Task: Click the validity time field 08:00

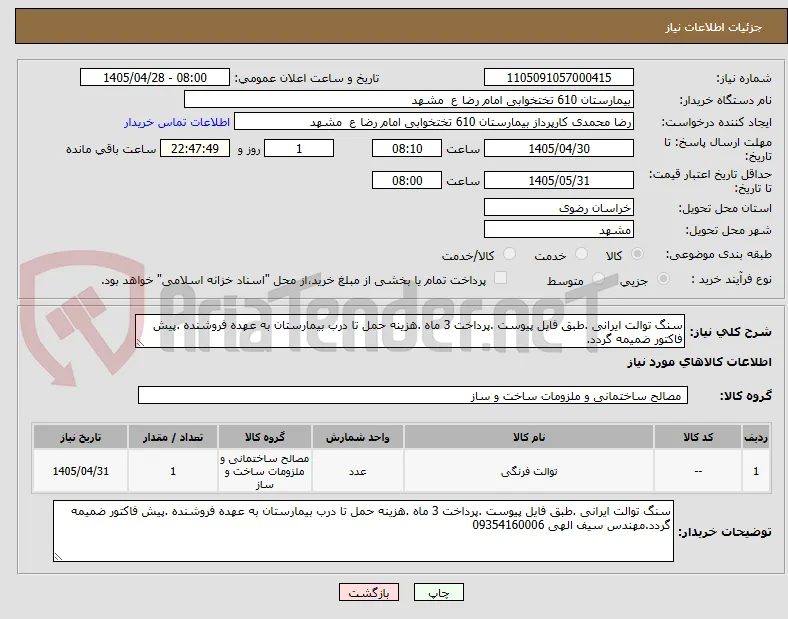Action: point(407,180)
